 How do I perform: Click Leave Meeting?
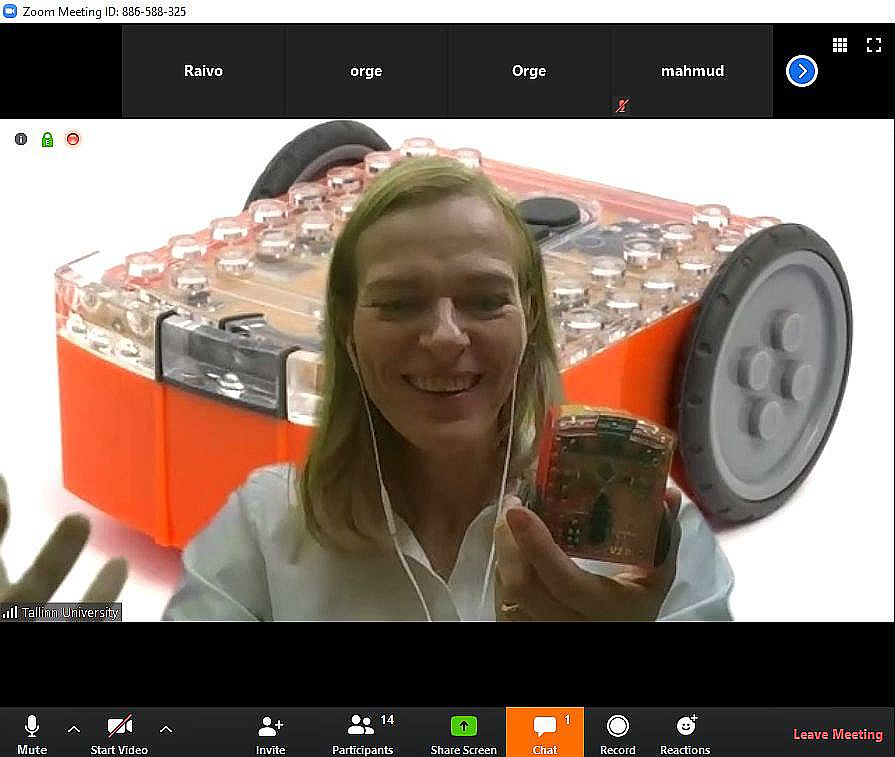[x=837, y=734]
